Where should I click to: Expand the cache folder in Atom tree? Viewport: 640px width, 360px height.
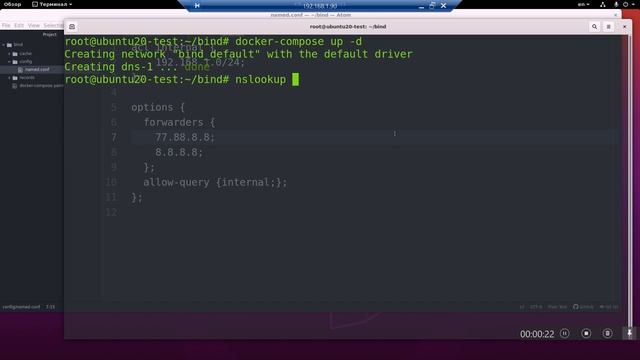point(9,53)
